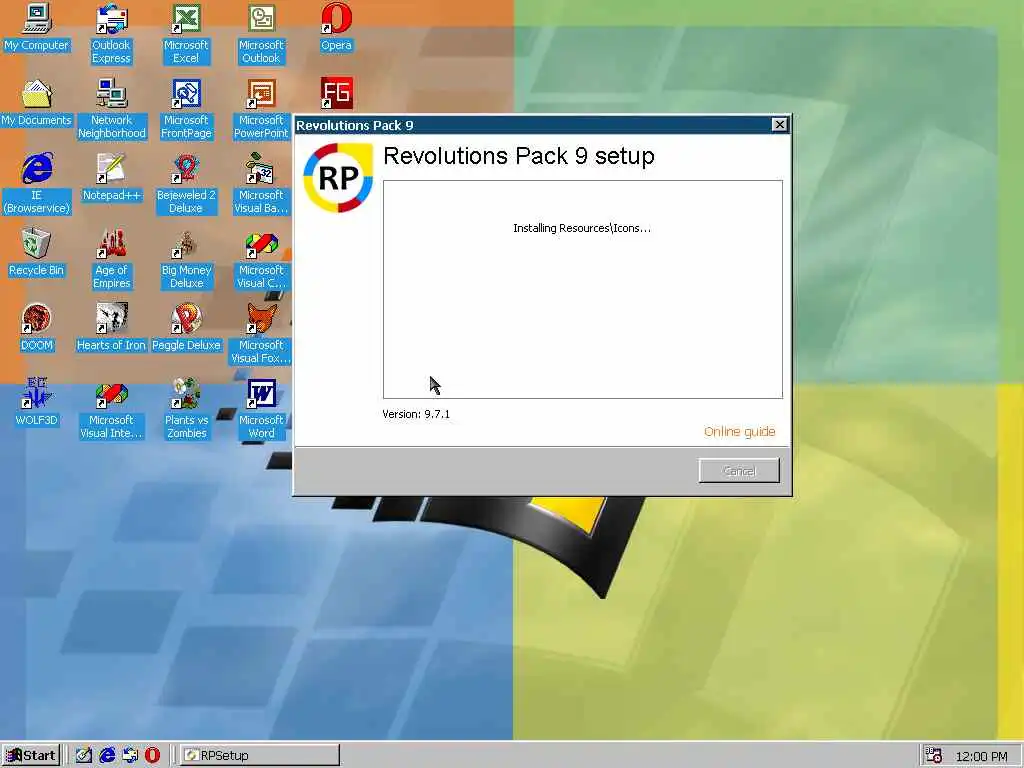The image size is (1024, 768).
Task: Select the Microsoft Visual C++ shortcut
Action: [261, 259]
